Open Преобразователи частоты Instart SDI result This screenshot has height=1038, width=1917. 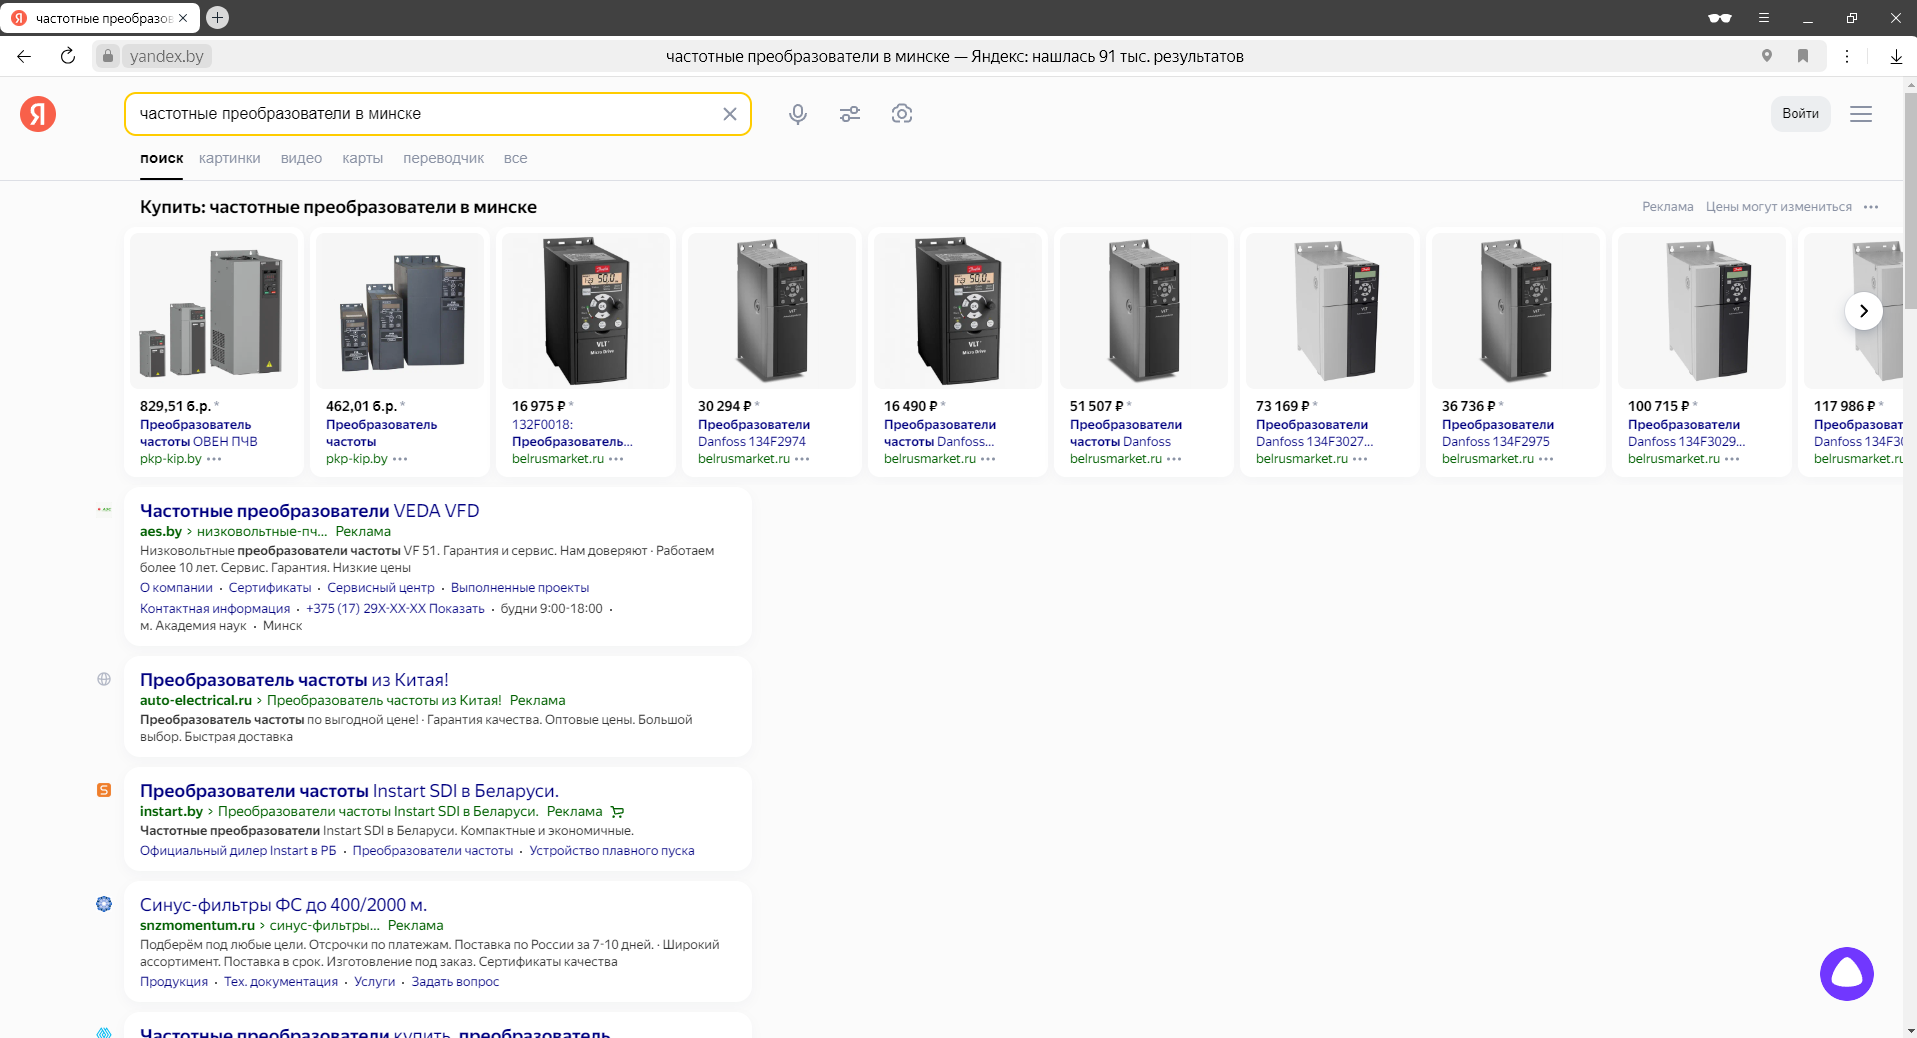349,791
